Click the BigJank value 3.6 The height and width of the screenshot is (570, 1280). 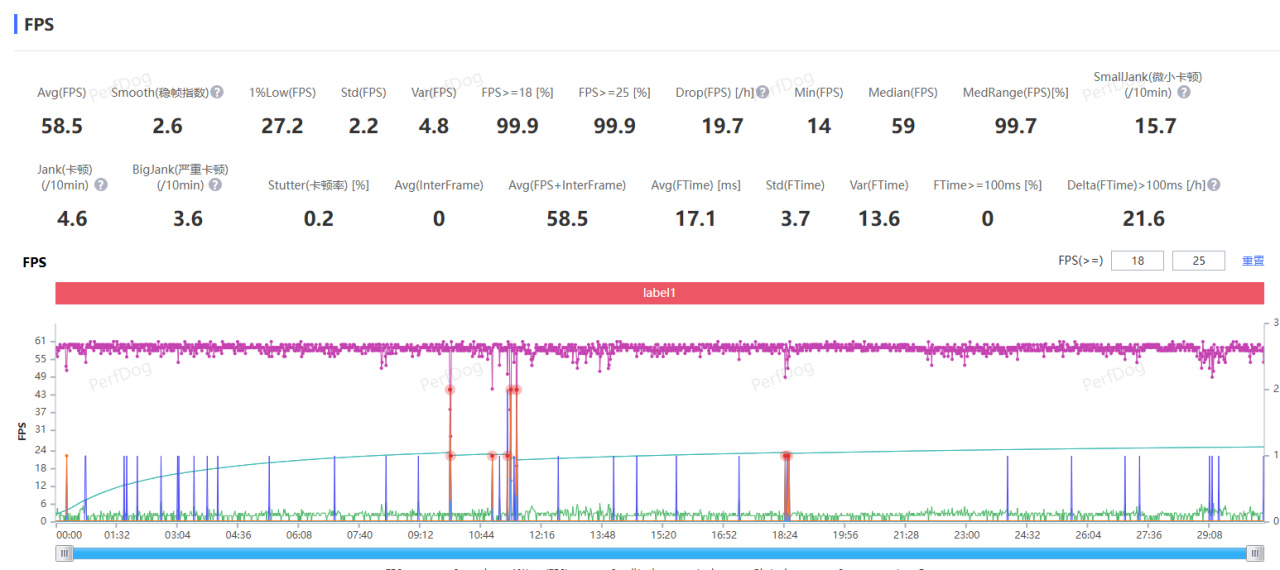pos(188,219)
